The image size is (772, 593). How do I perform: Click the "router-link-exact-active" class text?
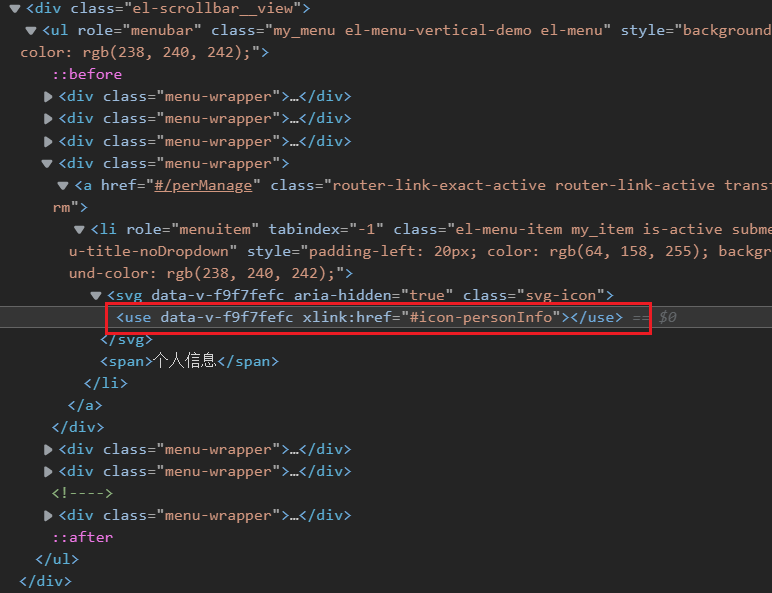pyautogui.click(x=439, y=186)
